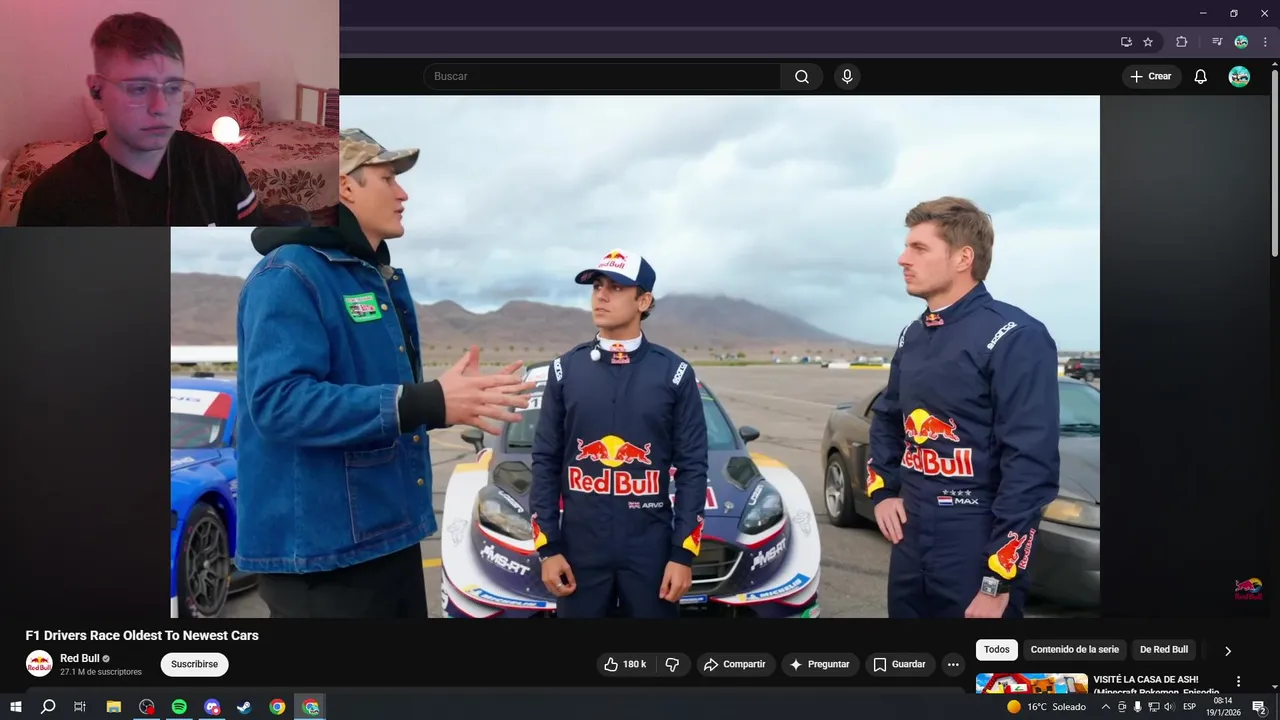1280x720 pixels.
Task: Like the video with 180 k thumbs up
Action: click(x=625, y=664)
